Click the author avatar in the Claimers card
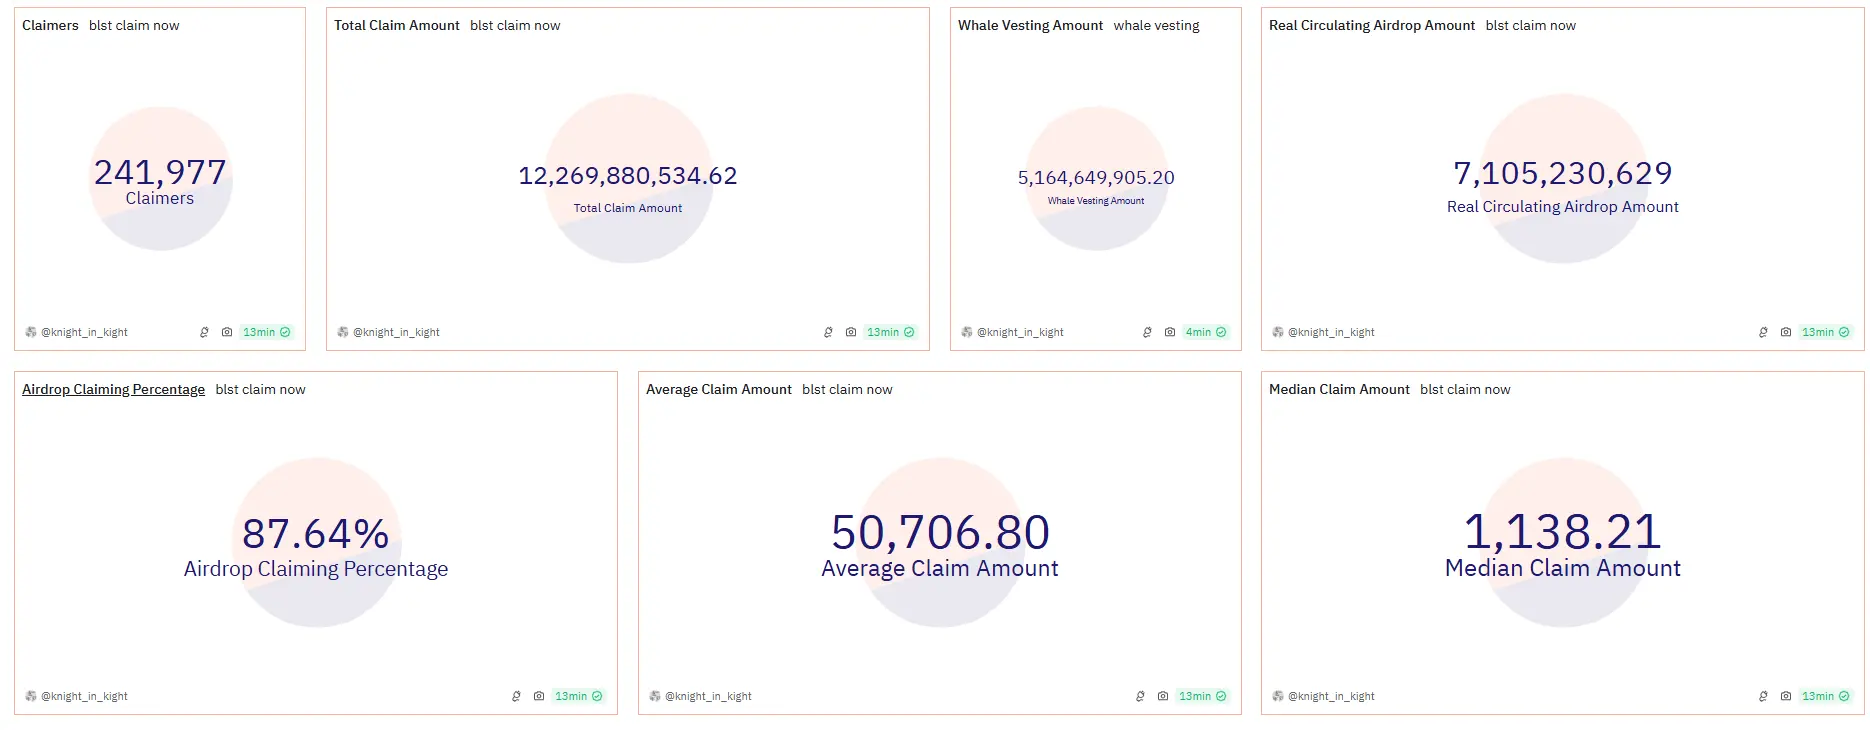Viewport: 1870px width, 730px height. click(x=31, y=332)
